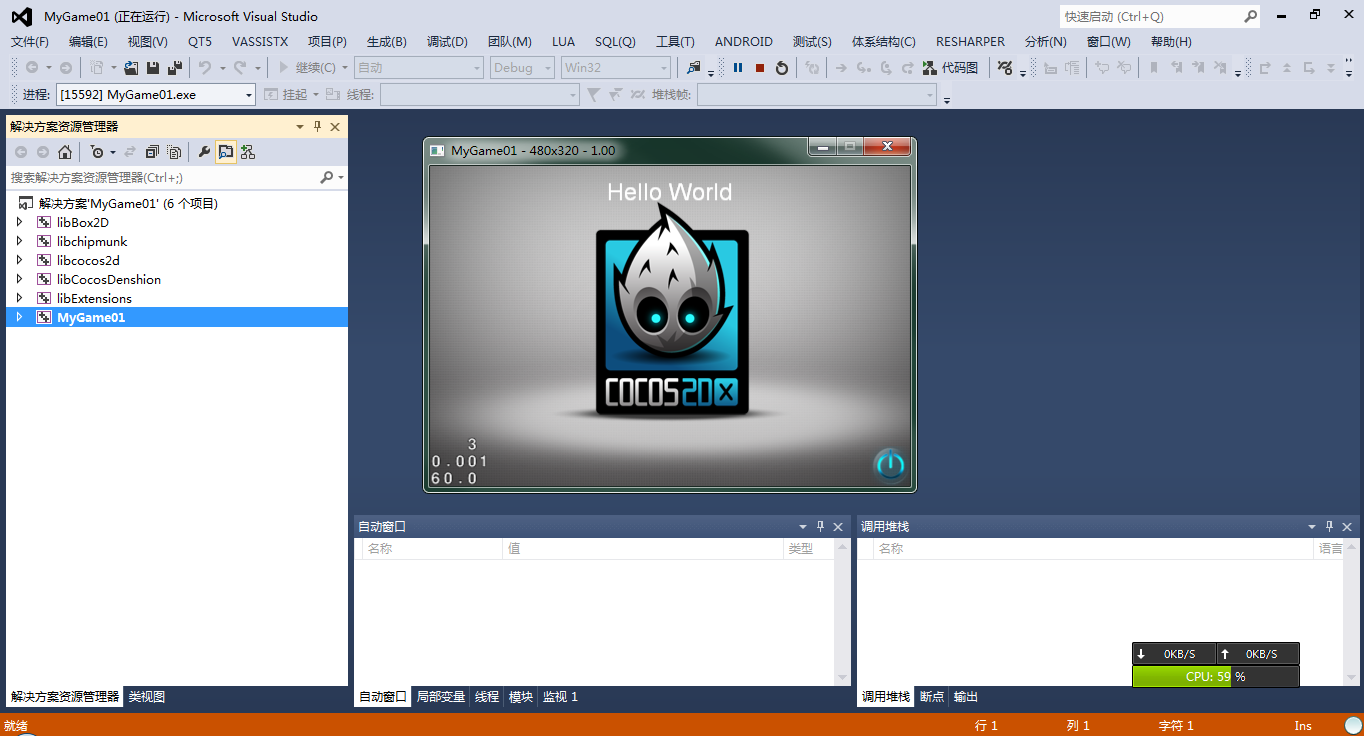Click the Show All Files icon
Image resolution: width=1364 pixels, height=736 pixels.
(174, 152)
